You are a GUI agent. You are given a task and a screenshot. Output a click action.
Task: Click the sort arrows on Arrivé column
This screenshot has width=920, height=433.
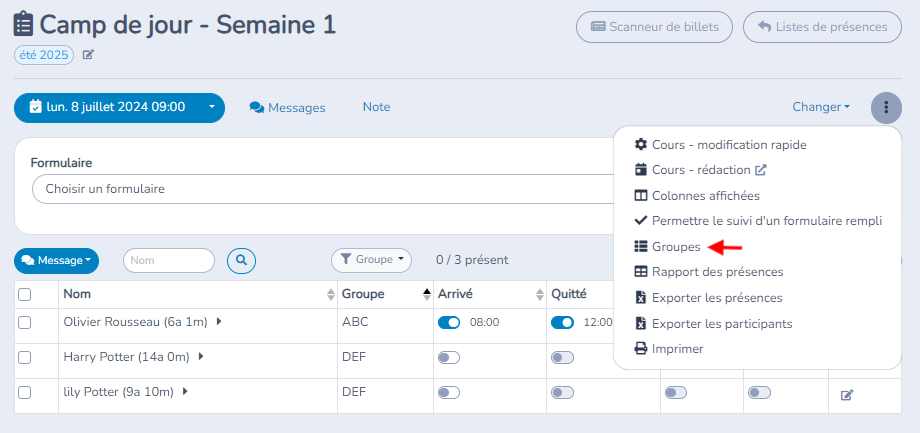pyautogui.click(x=540, y=295)
